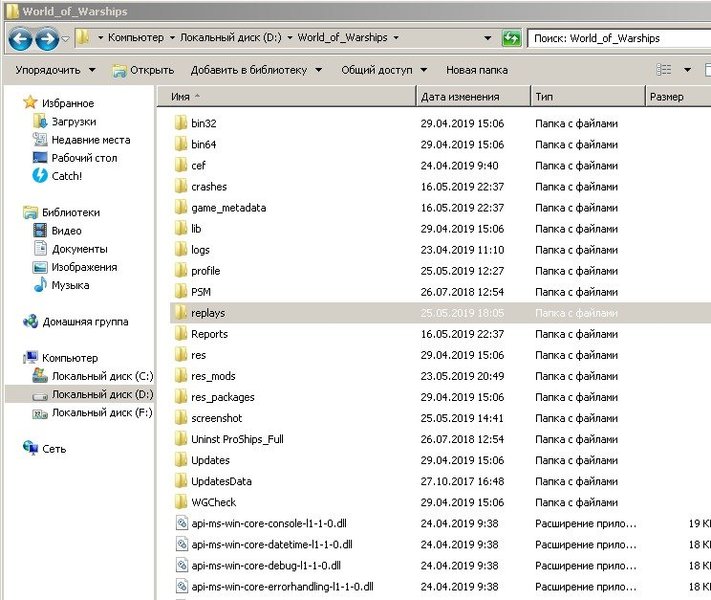Sort by the Тип column header
The width and height of the screenshot is (711, 600).
[x=587, y=97]
